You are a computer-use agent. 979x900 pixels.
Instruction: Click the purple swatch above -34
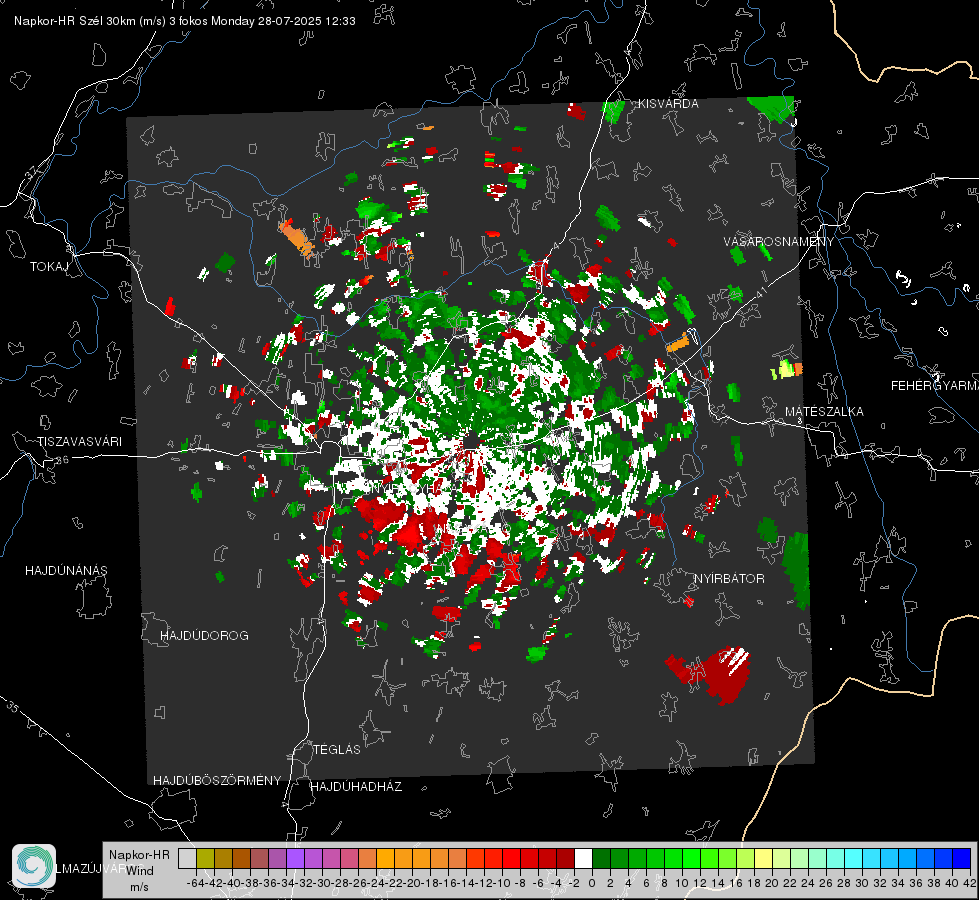coord(295,858)
